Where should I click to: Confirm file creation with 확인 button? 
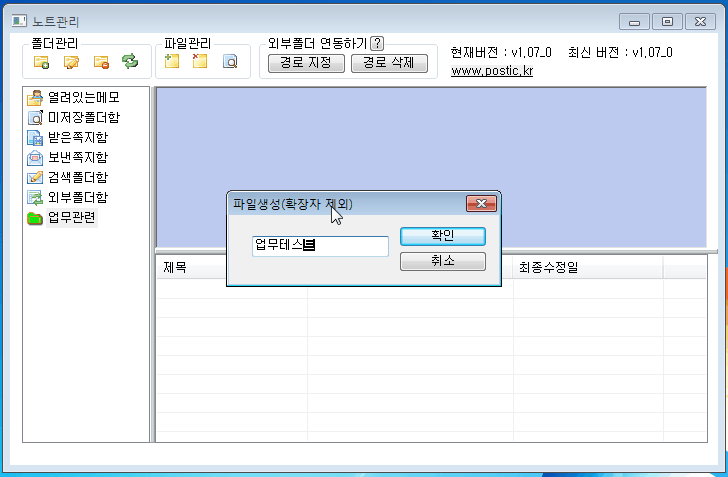(x=442, y=236)
